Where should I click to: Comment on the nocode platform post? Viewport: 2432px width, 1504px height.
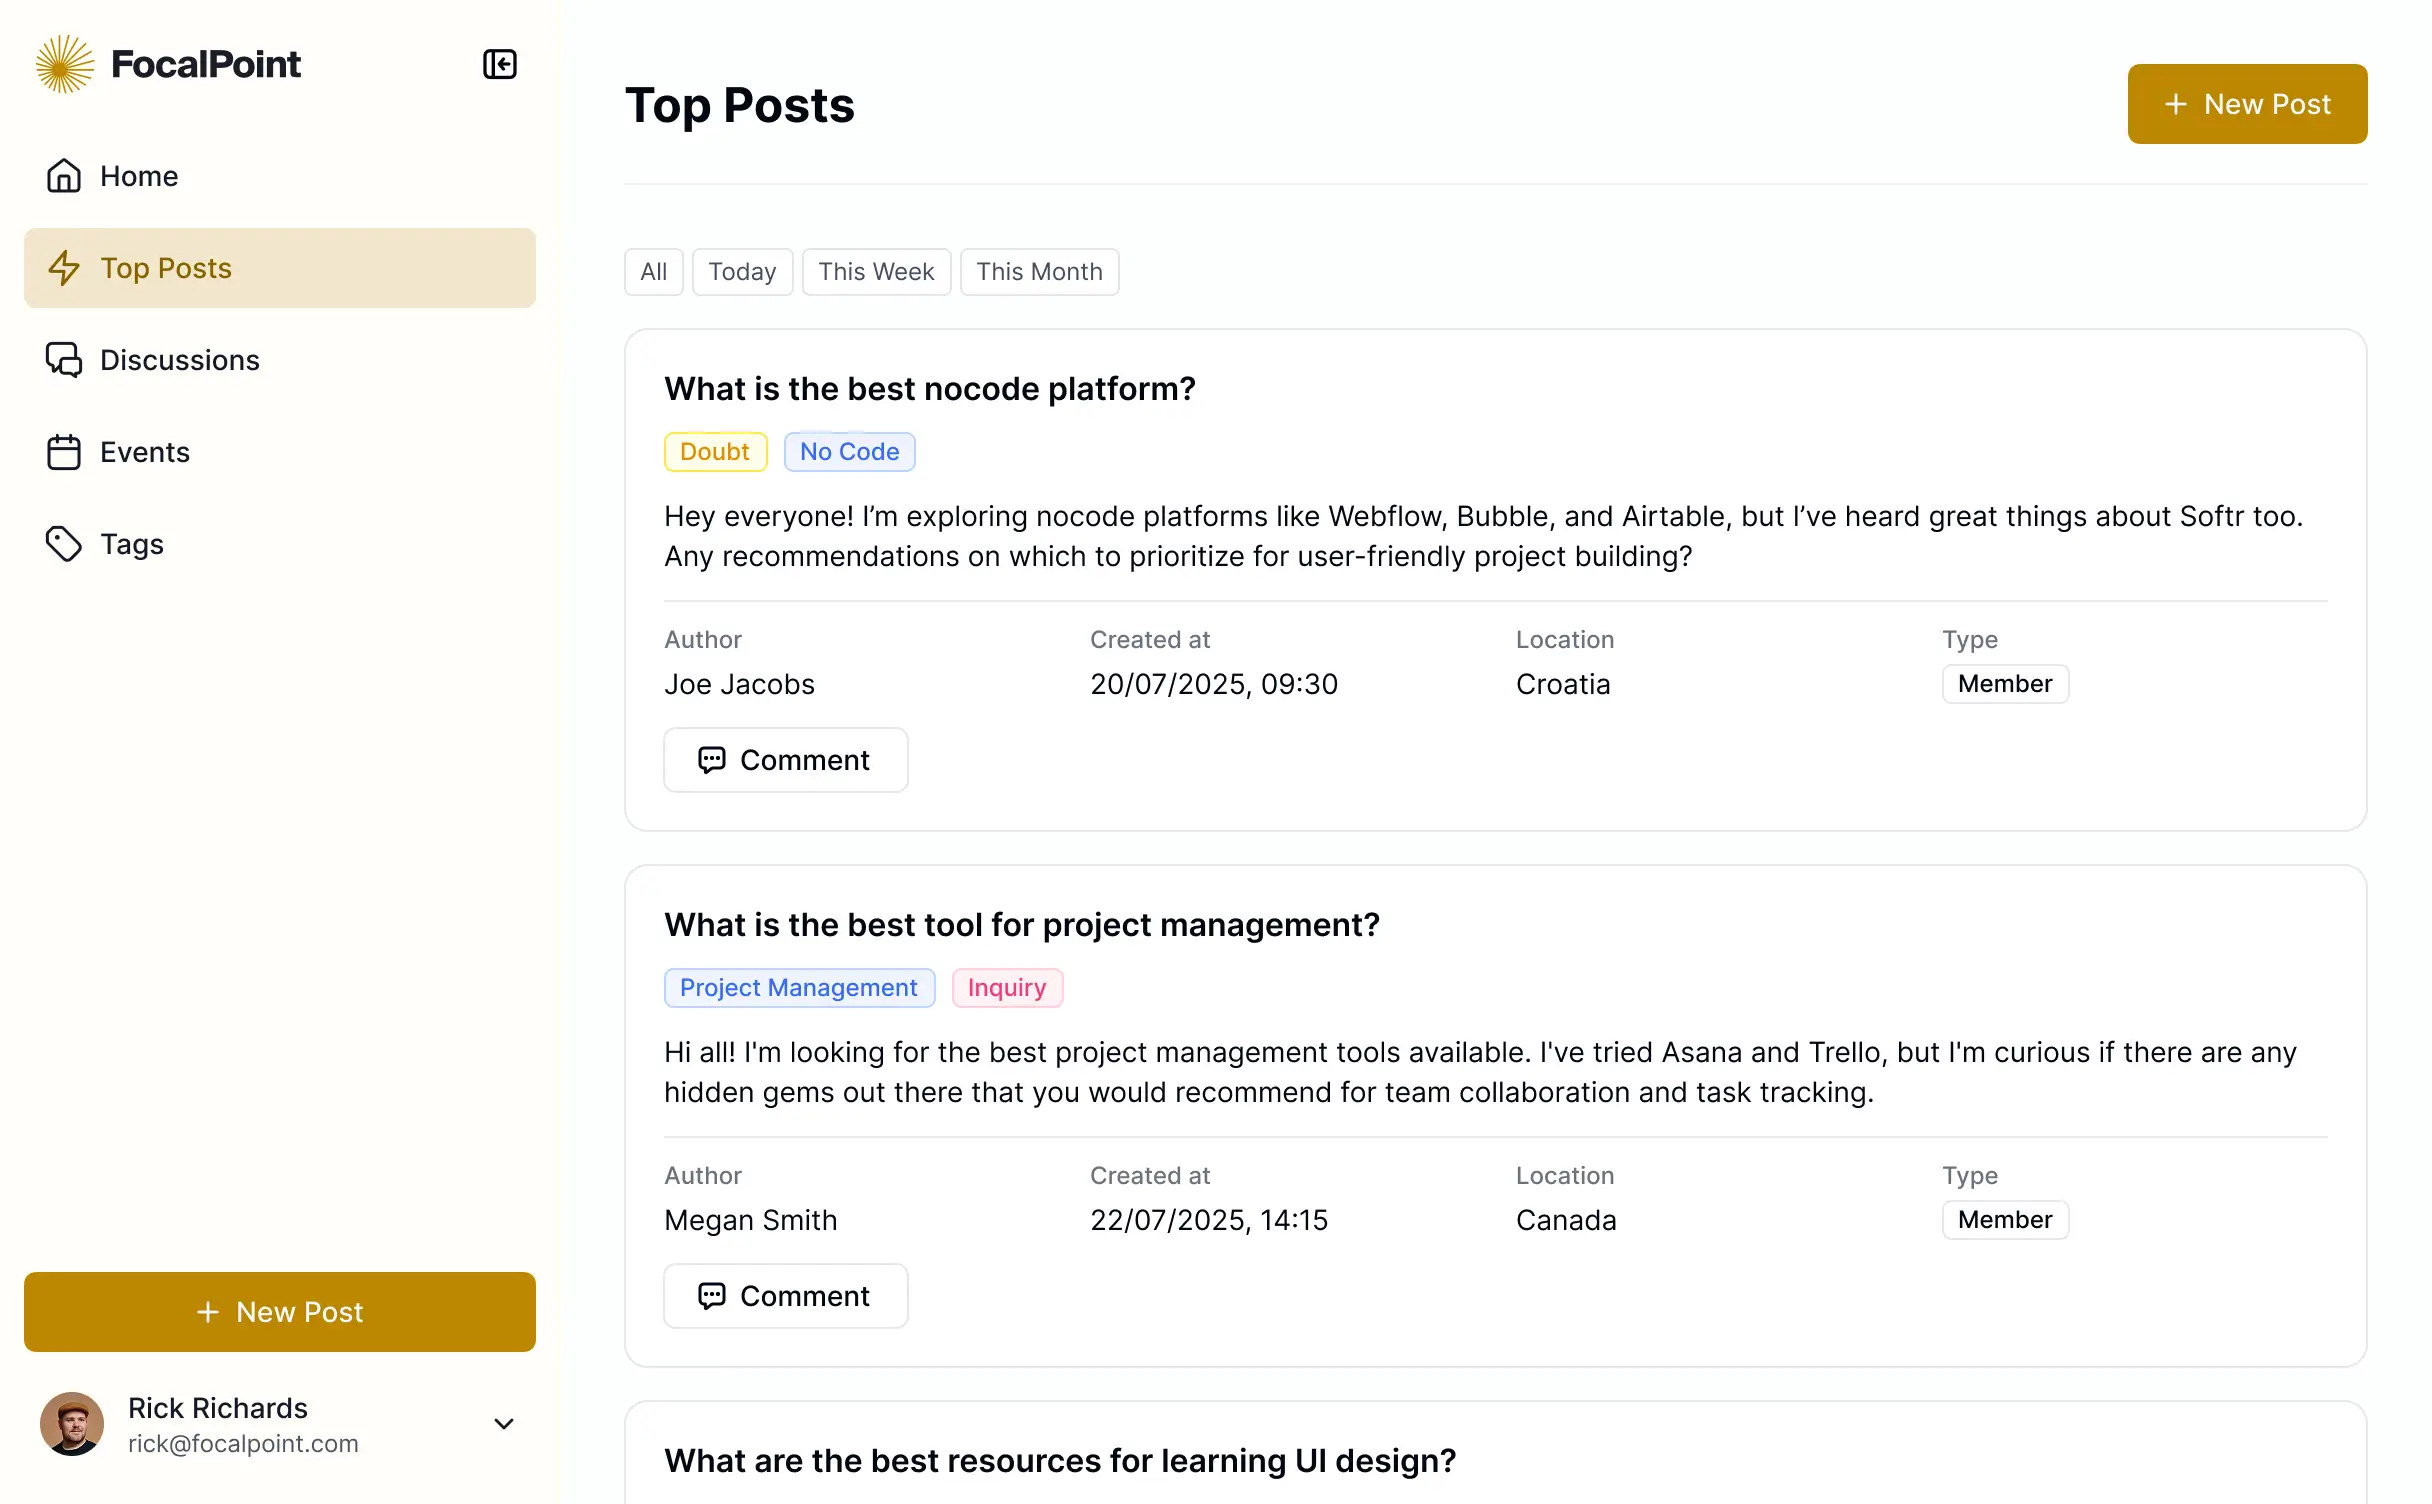[x=785, y=760]
